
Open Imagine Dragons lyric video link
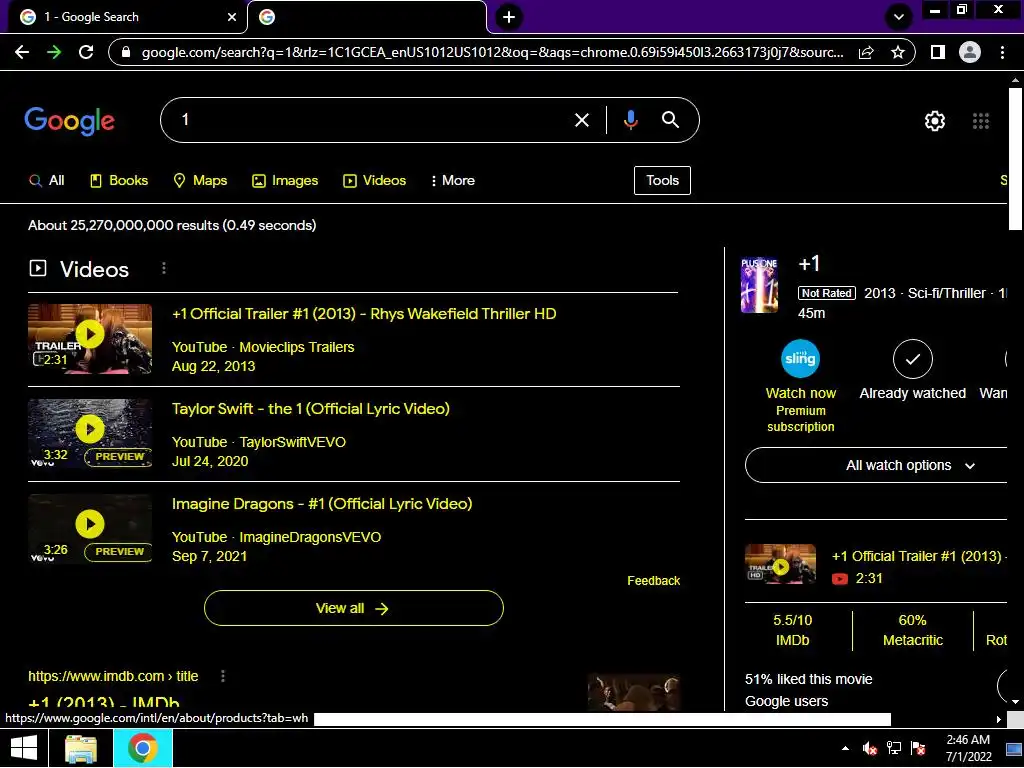coord(321,504)
